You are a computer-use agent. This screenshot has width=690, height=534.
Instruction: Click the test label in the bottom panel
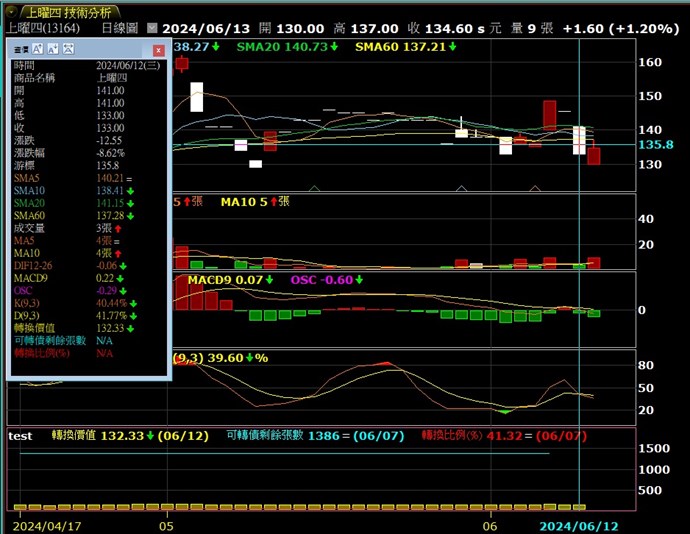pyautogui.click(x=21, y=436)
